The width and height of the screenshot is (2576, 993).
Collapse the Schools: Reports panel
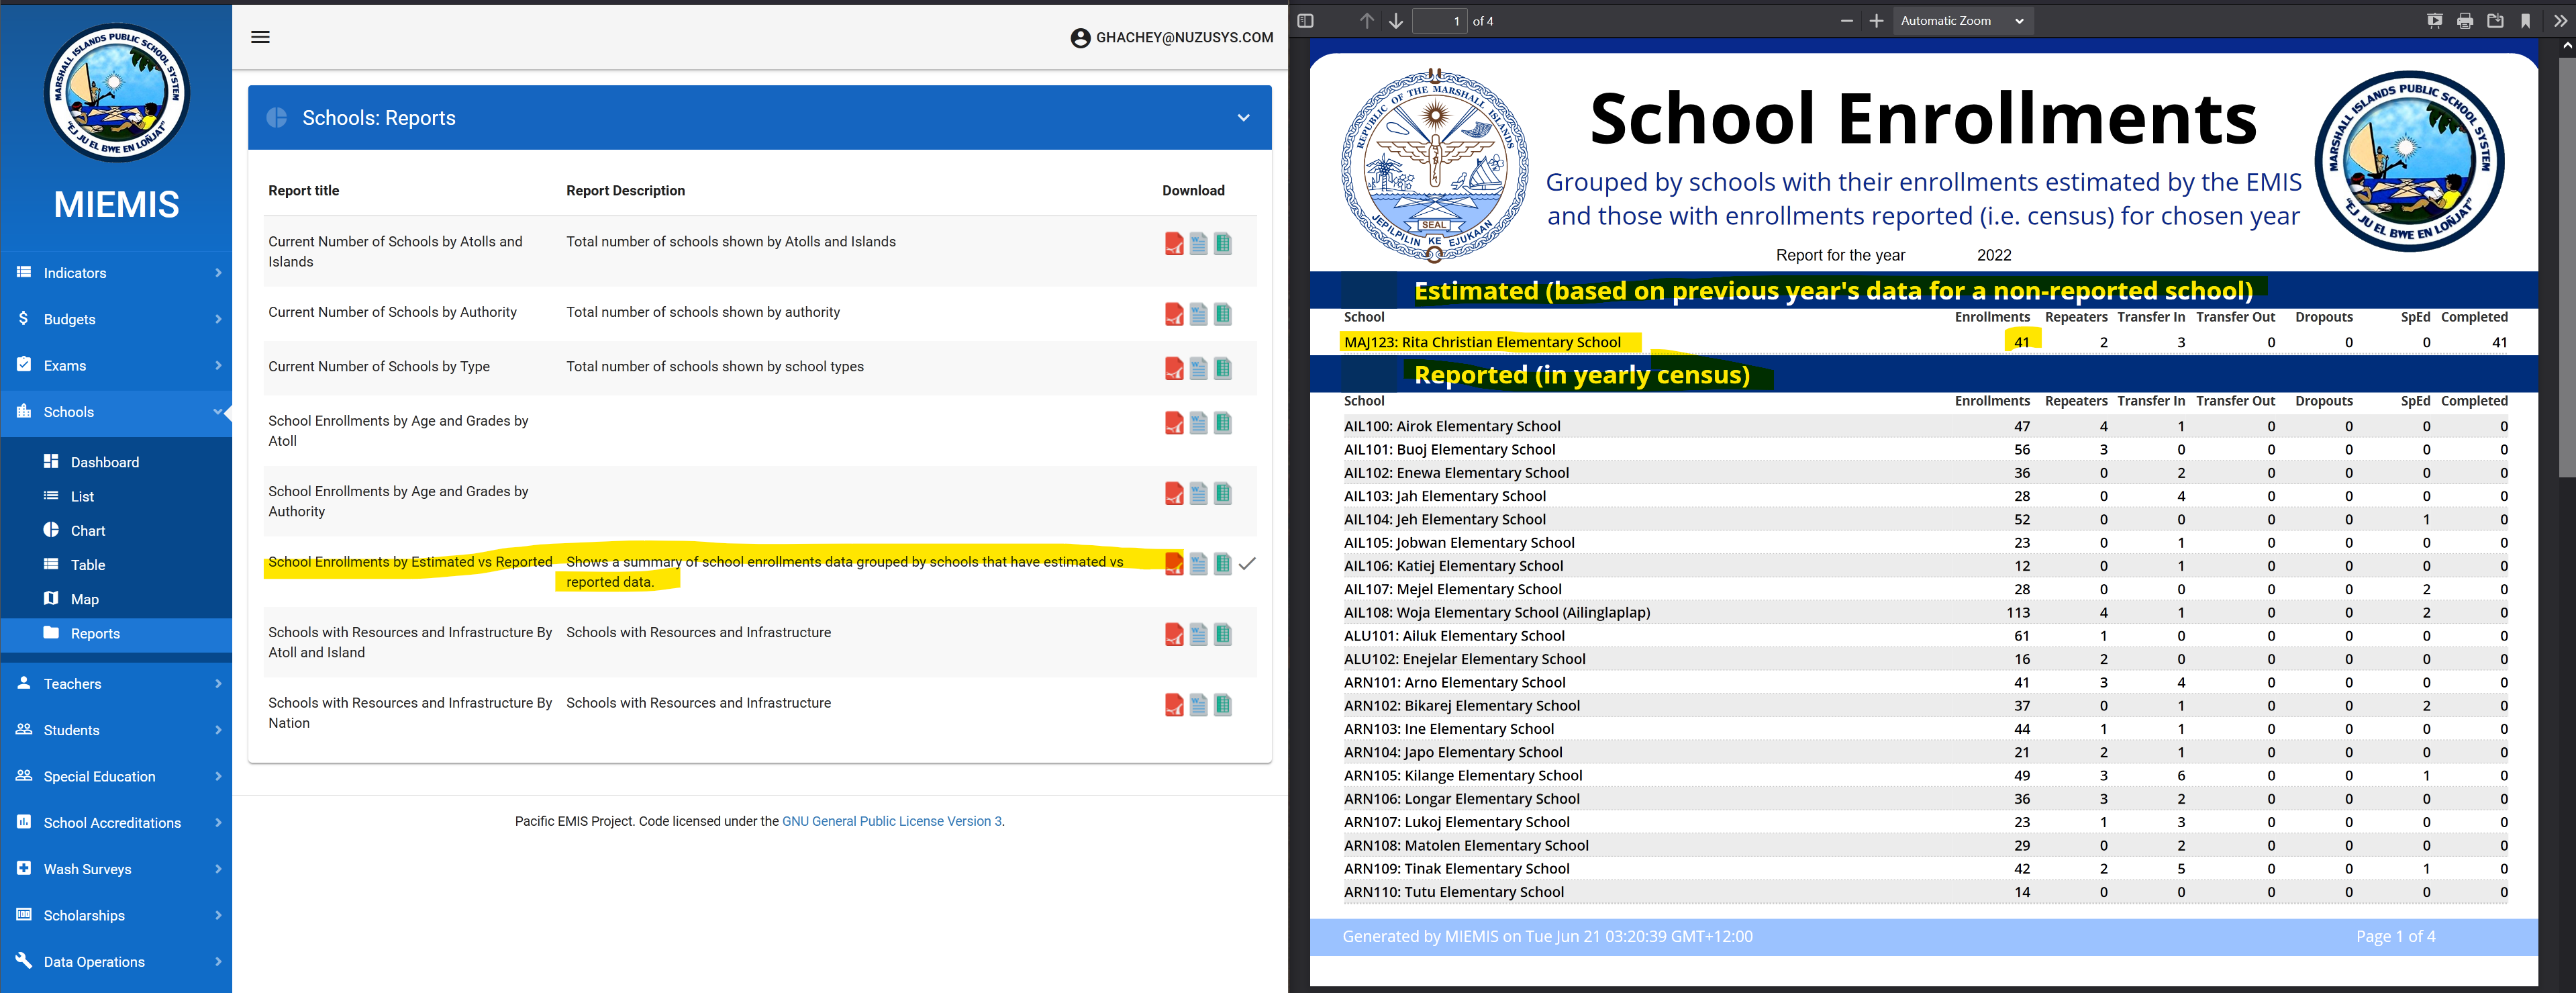pyautogui.click(x=1243, y=118)
